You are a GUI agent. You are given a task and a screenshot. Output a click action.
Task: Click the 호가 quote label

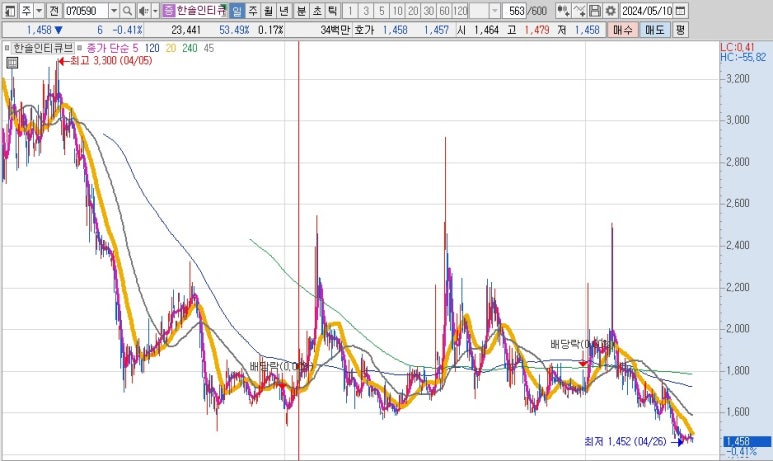pos(364,30)
